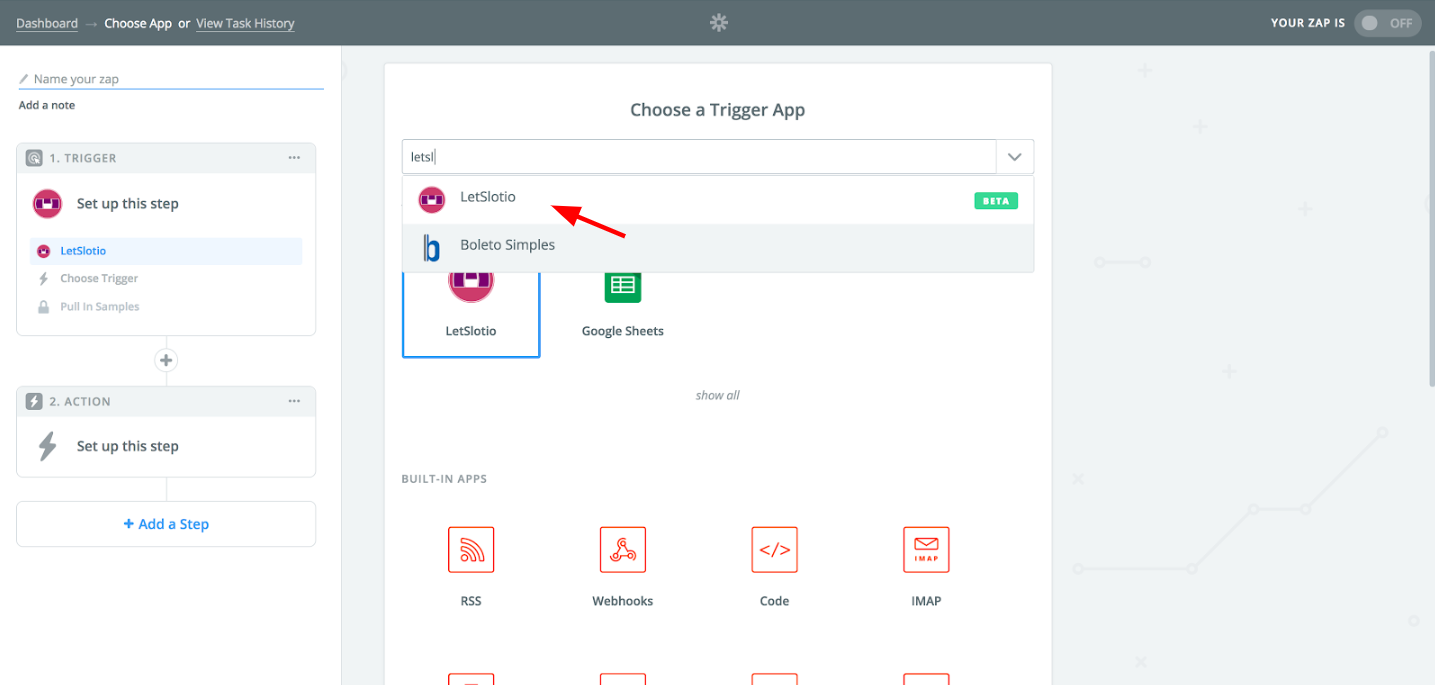Select Pull In Samples in sidebar
Screen dimensions: 1435x685
pos(100,307)
